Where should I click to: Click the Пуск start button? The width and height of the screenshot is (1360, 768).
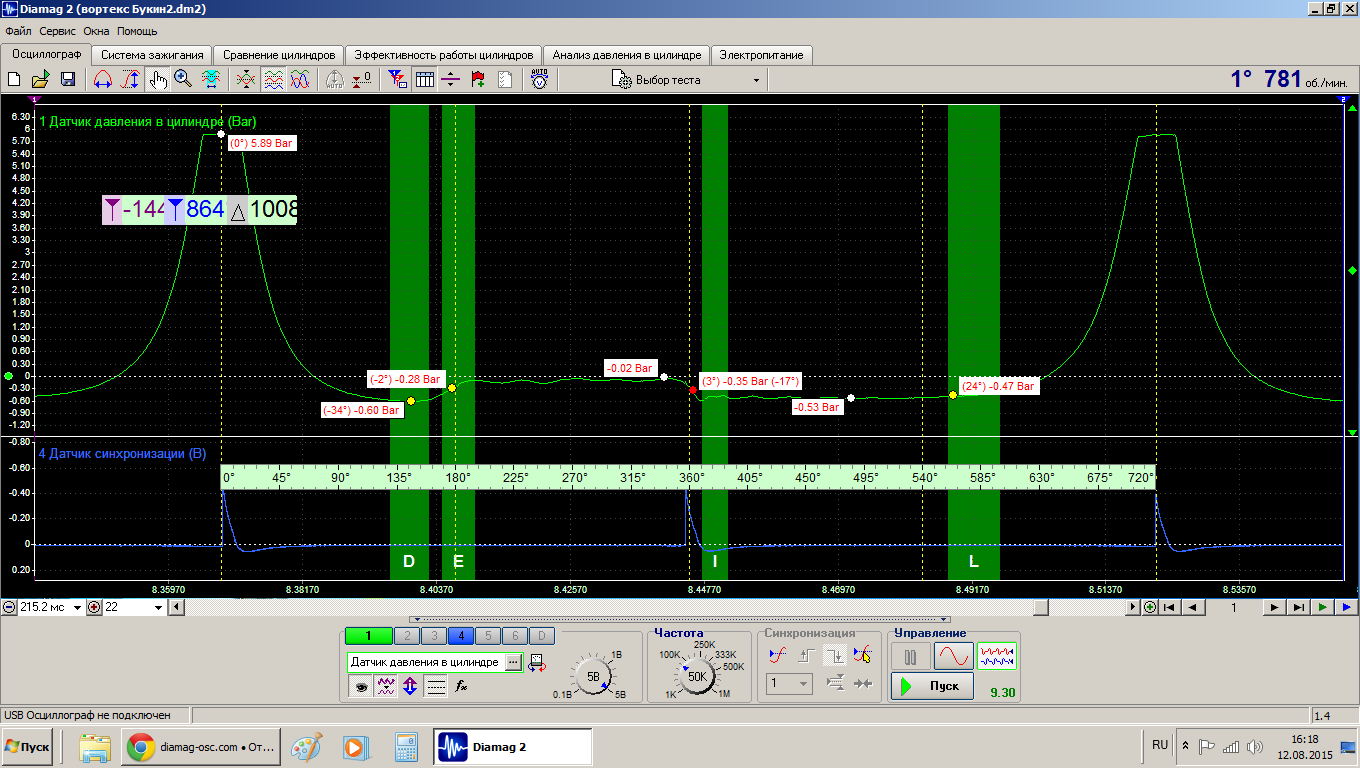pyautogui.click(x=932, y=686)
